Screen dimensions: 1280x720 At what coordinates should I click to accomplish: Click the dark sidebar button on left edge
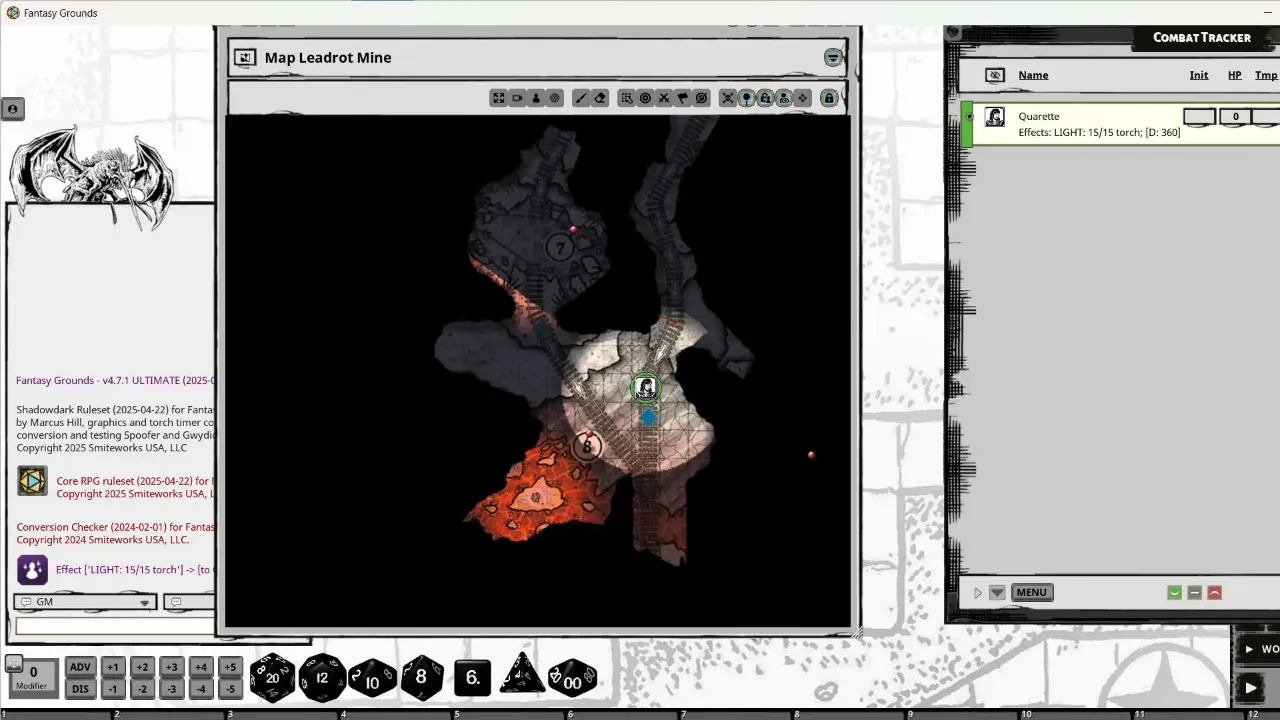[x=12, y=109]
